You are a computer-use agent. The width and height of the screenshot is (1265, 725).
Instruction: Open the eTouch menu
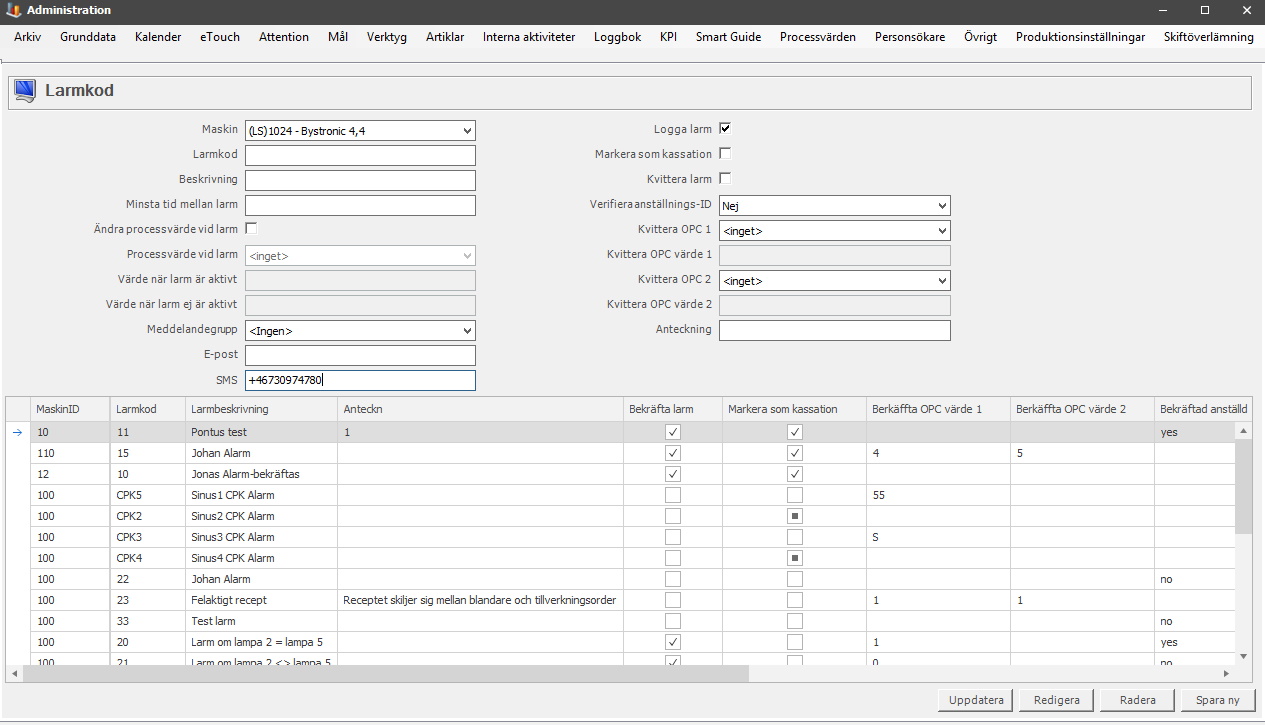(x=220, y=37)
